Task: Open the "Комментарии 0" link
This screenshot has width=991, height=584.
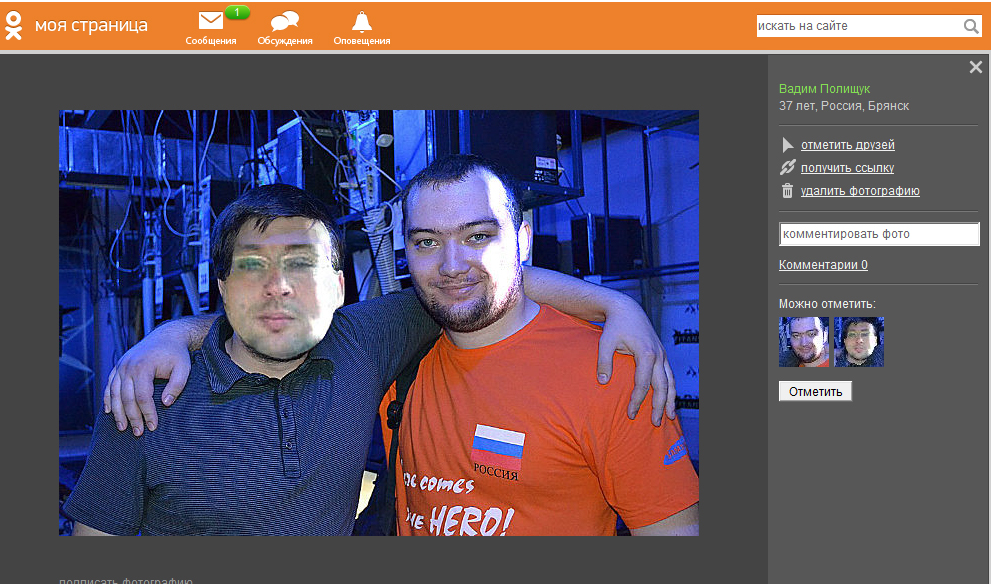Action: click(x=823, y=265)
